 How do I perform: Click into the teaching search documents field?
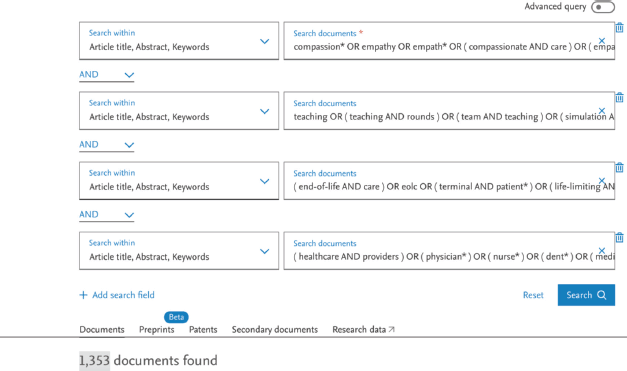[x=449, y=111]
